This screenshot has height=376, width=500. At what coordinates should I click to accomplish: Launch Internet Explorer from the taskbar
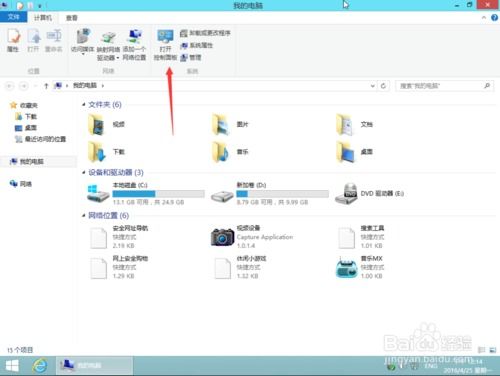pyautogui.click(x=40, y=366)
